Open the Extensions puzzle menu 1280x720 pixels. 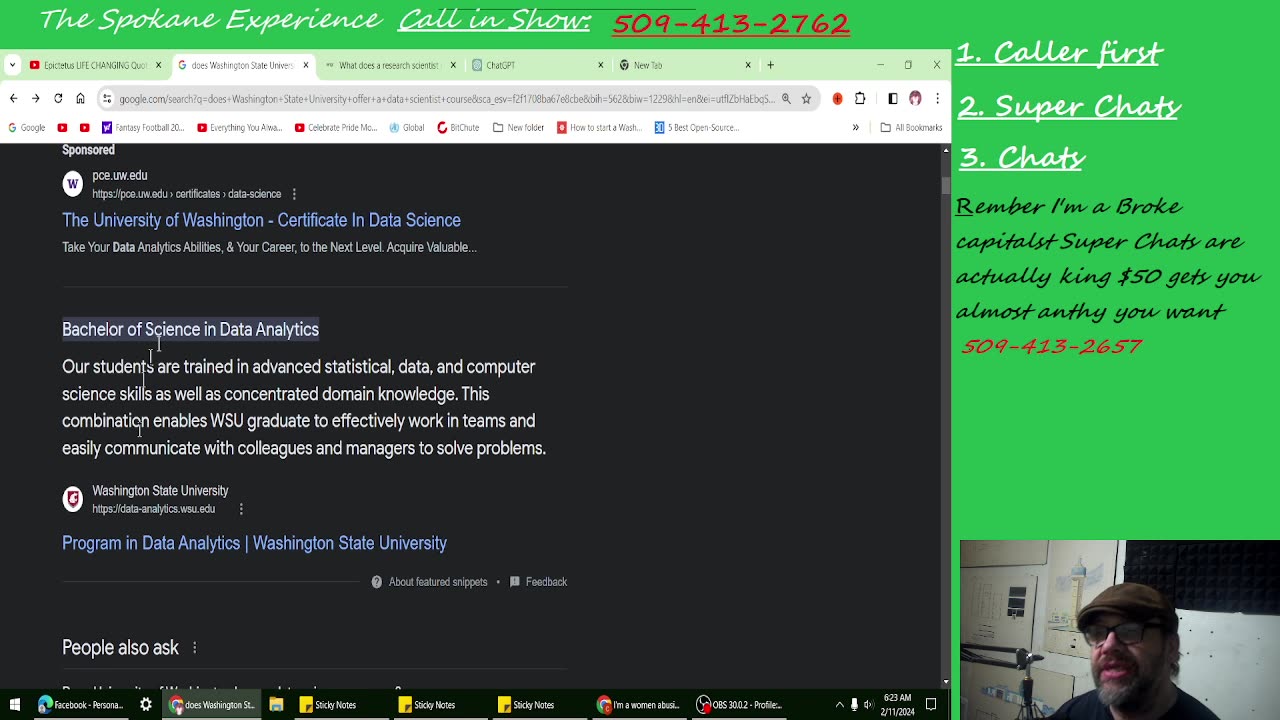pyautogui.click(x=860, y=98)
